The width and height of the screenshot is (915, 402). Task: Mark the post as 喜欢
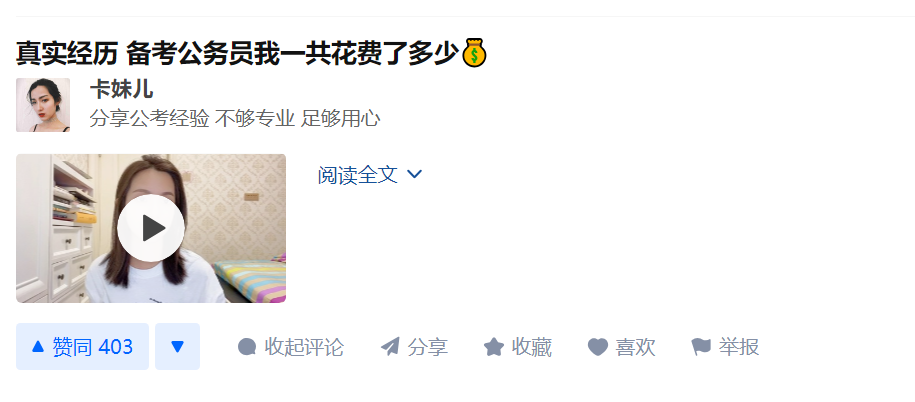point(621,347)
